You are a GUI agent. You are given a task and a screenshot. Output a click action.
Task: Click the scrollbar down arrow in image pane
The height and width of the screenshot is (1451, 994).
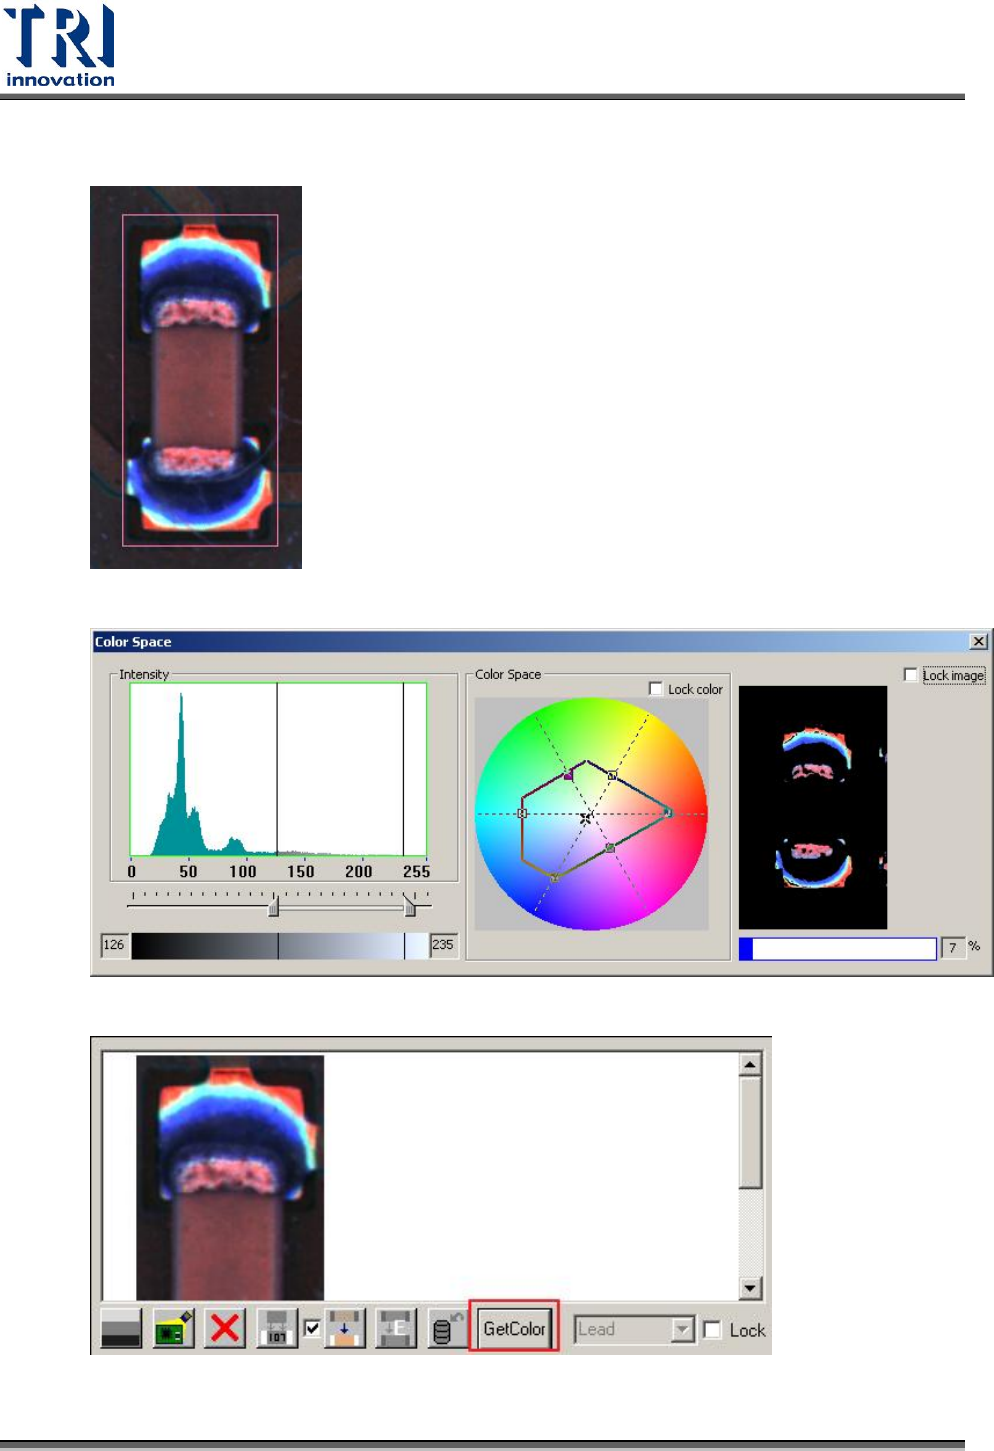(x=750, y=1288)
